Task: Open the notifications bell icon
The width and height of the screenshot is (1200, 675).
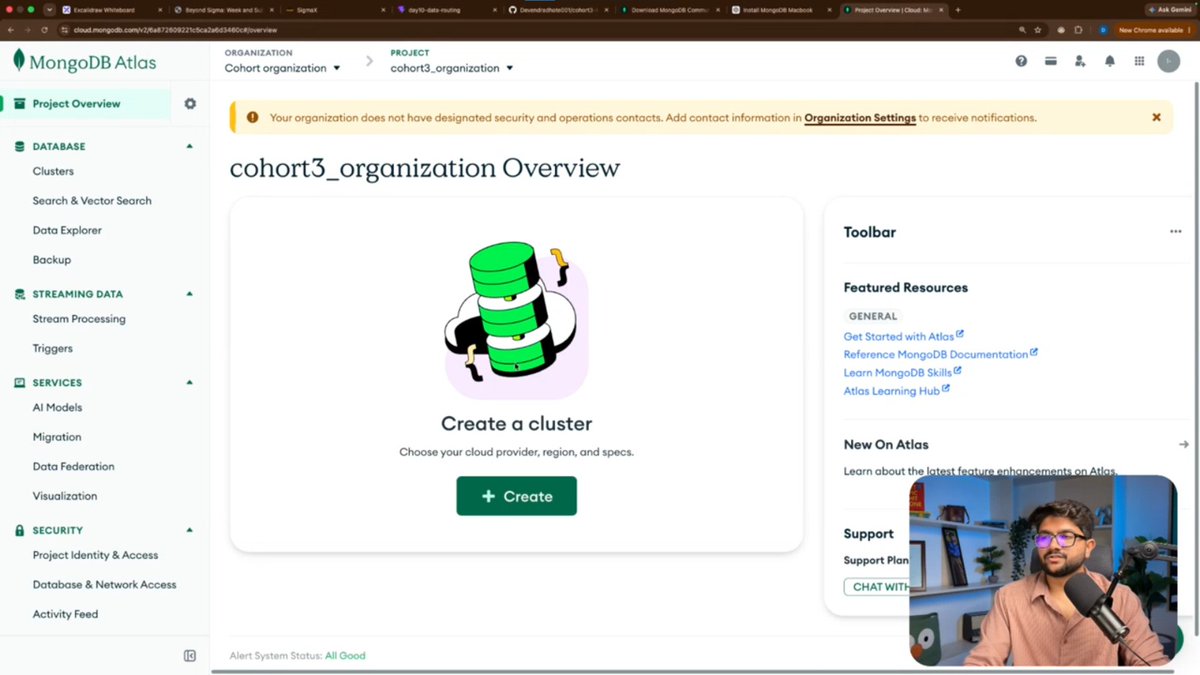Action: click(x=1110, y=61)
